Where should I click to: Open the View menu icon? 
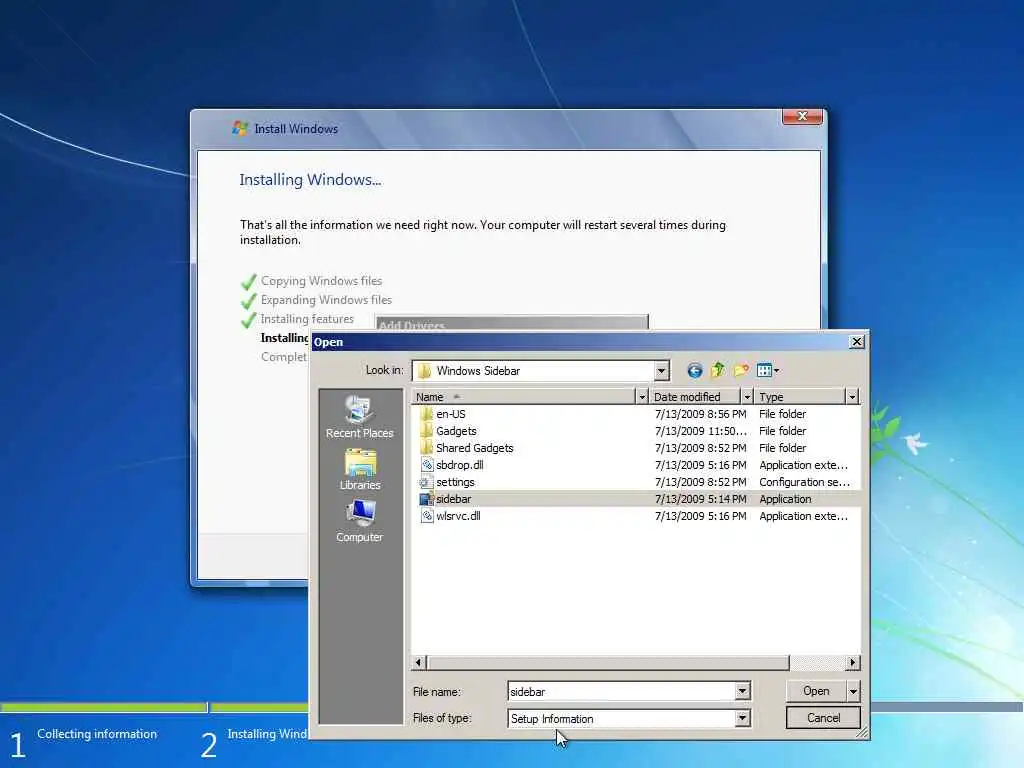tap(768, 371)
